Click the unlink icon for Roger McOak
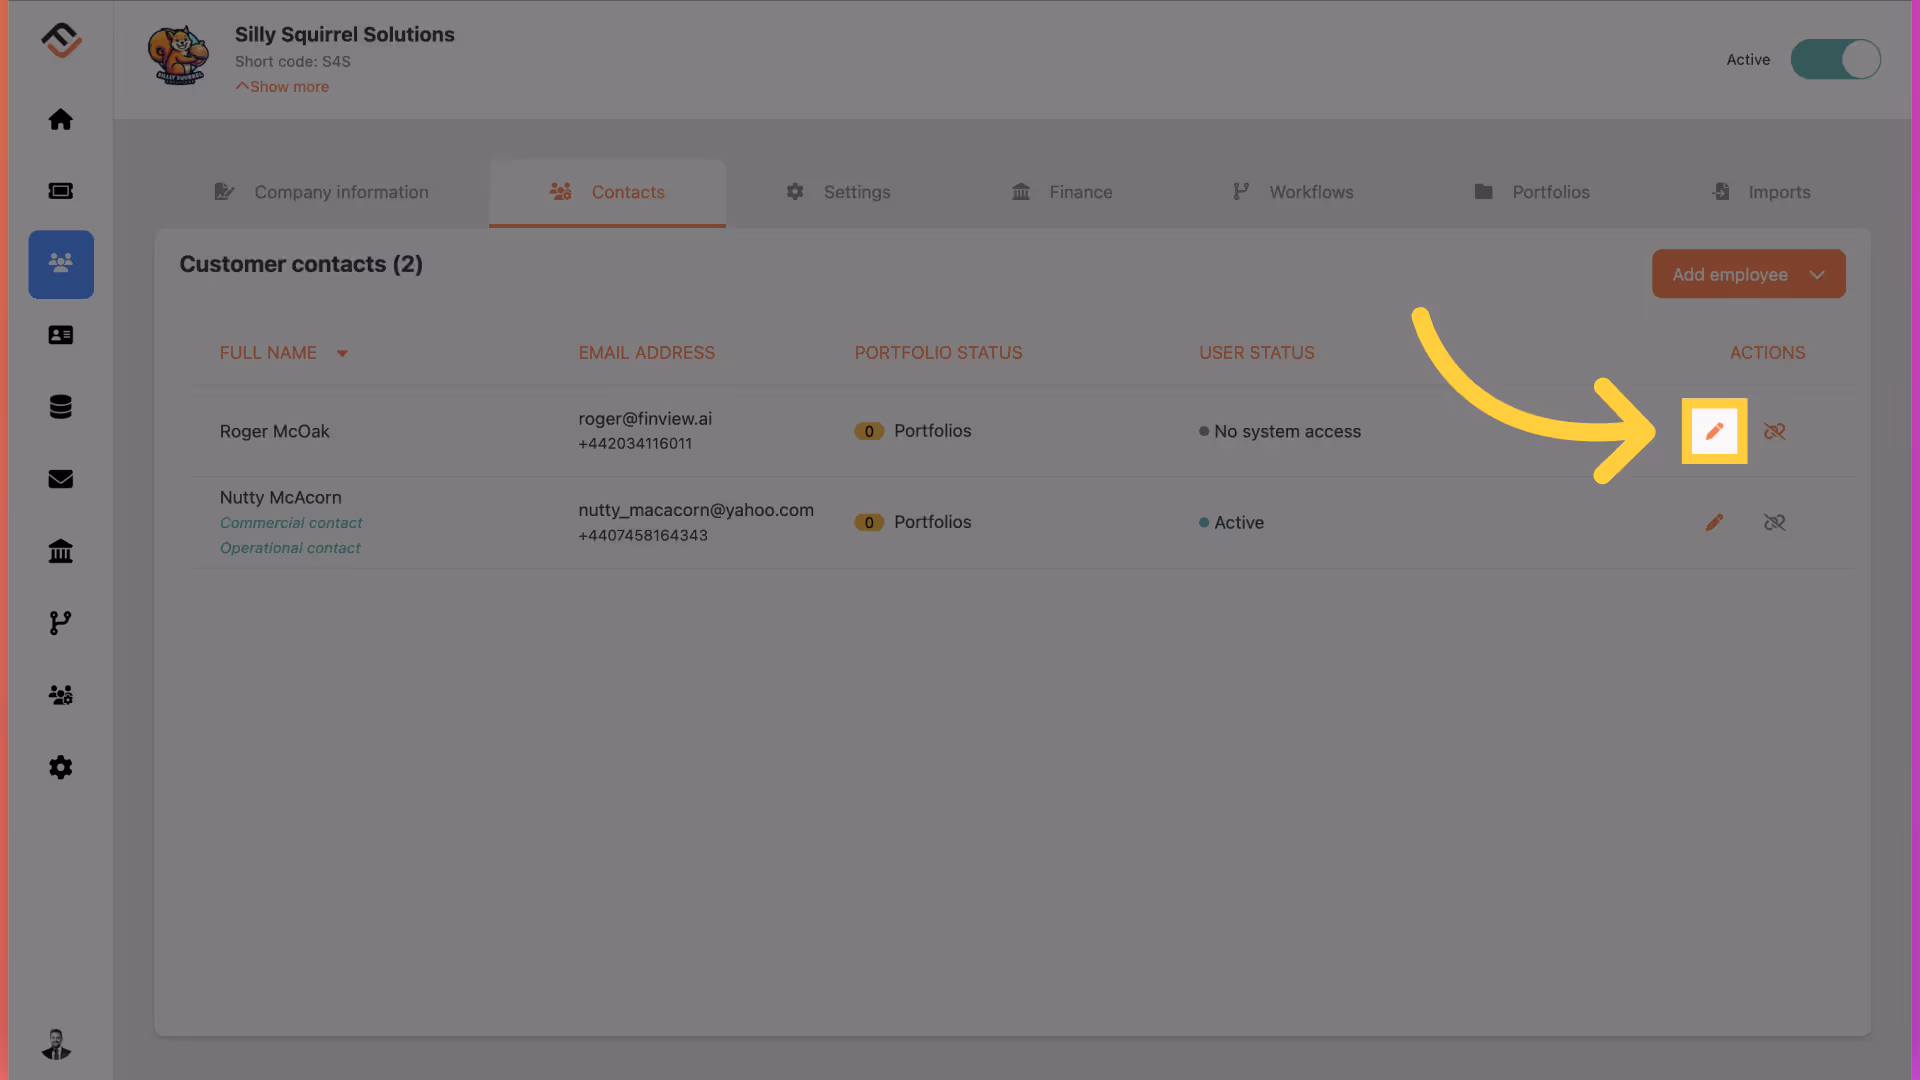This screenshot has height=1080, width=1920. click(x=1774, y=431)
